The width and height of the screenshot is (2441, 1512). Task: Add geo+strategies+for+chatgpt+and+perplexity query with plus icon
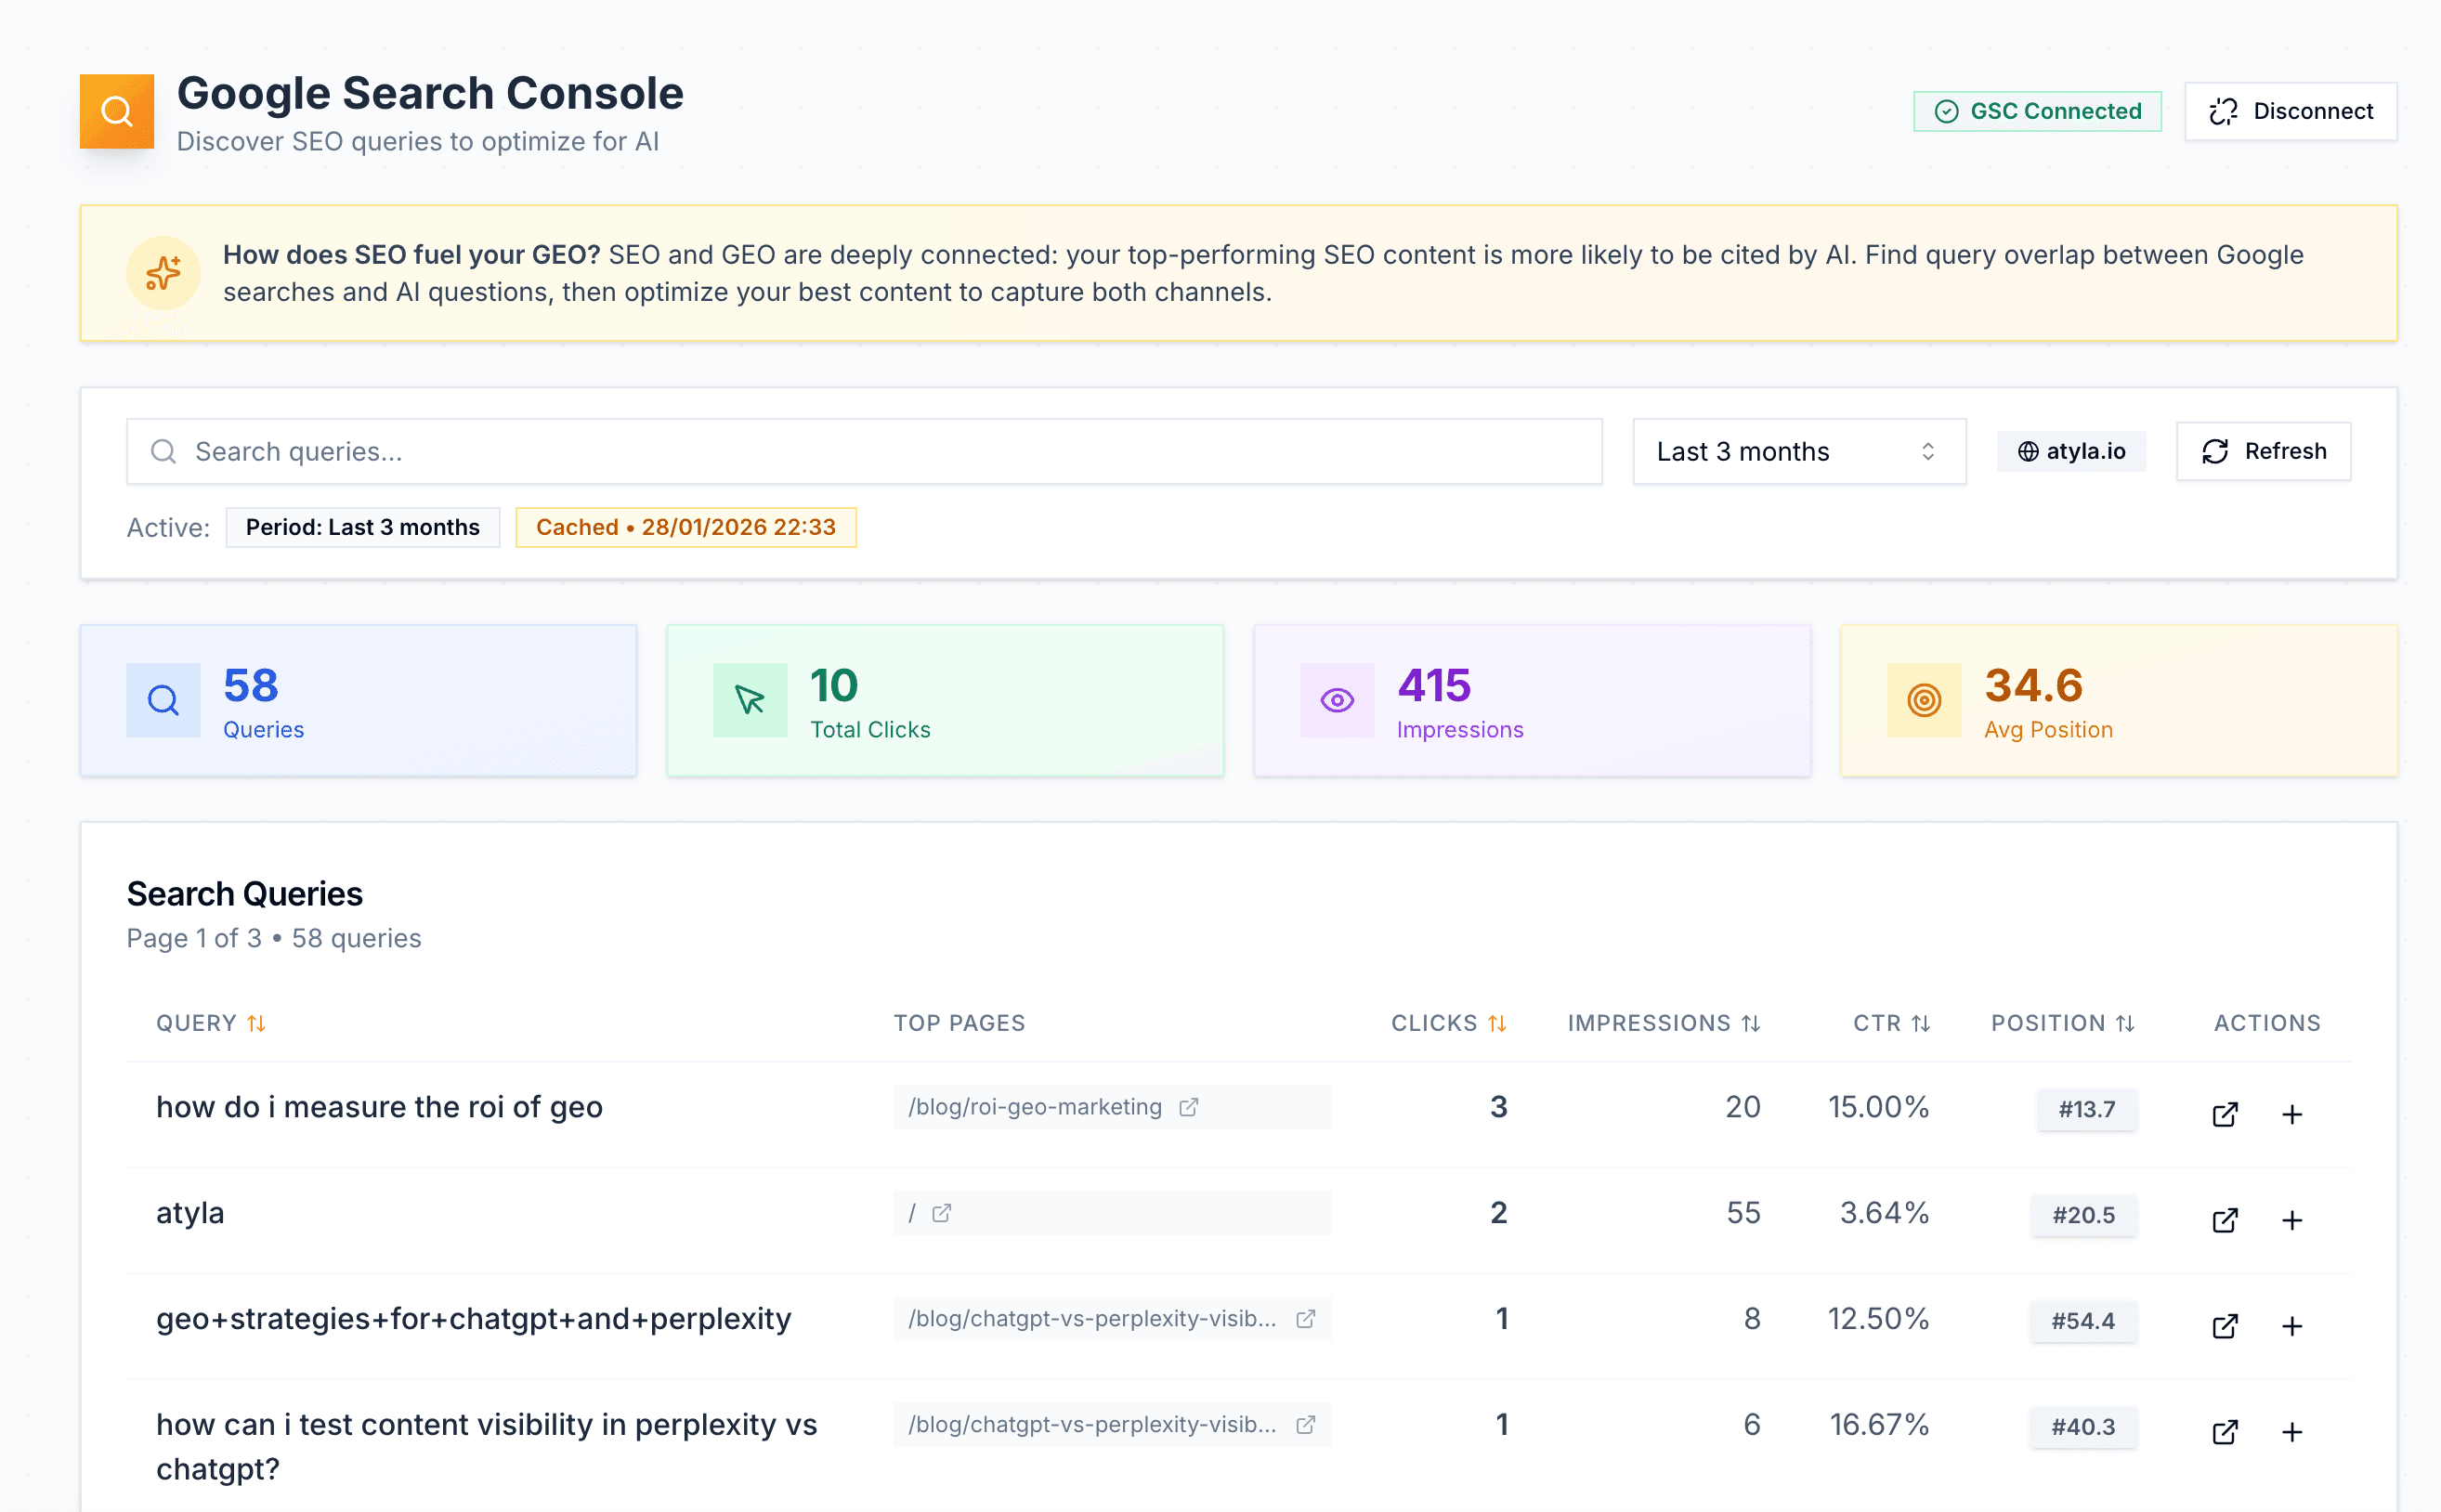pos(2291,1326)
